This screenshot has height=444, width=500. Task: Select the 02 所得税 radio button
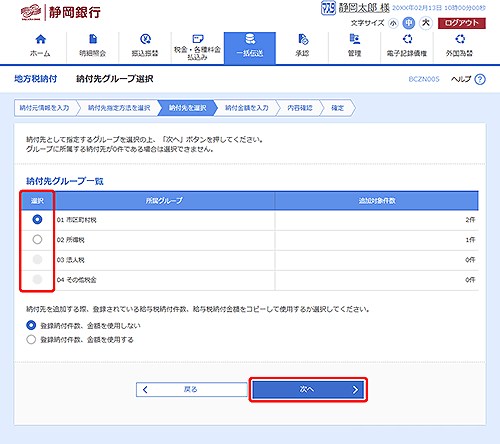(x=37, y=239)
